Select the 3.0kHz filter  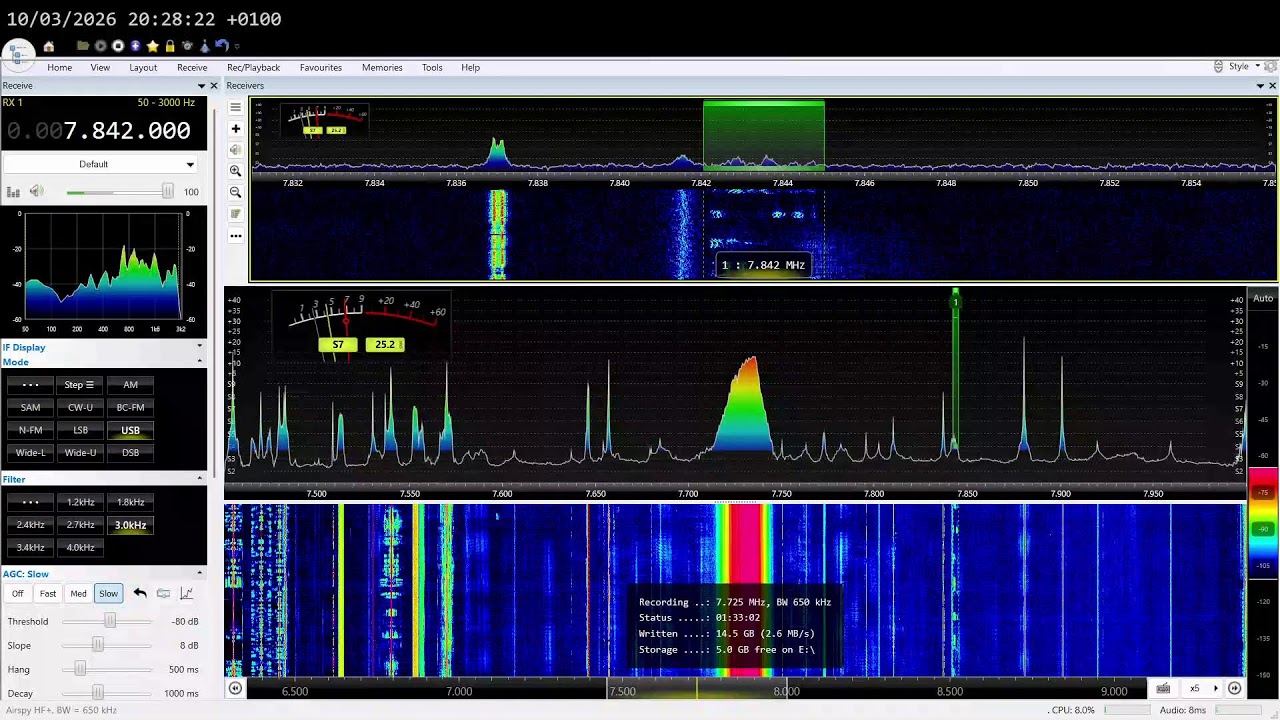tap(130, 525)
